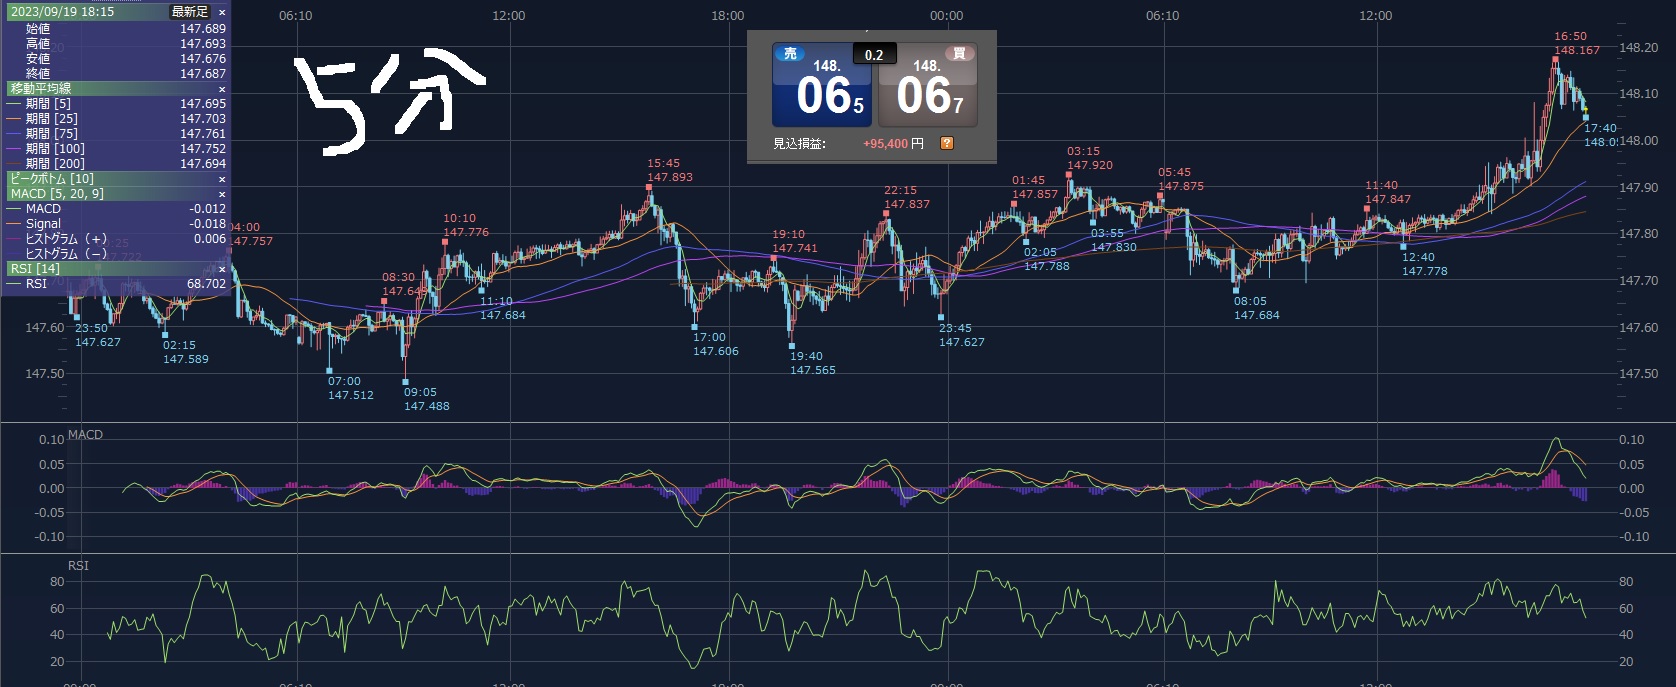Click the 05:45 peak marker 147.875
The width and height of the screenshot is (1676, 687).
pyautogui.click(x=1180, y=179)
